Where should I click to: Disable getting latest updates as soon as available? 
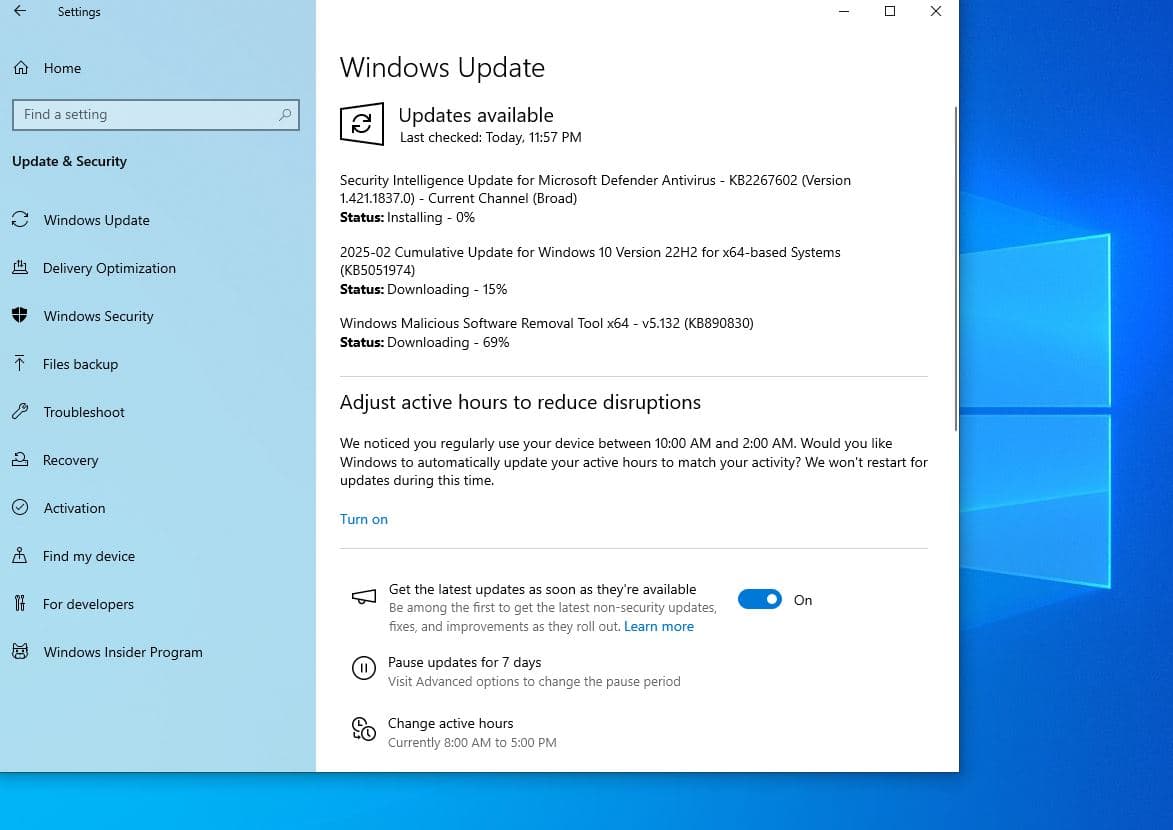(760, 599)
